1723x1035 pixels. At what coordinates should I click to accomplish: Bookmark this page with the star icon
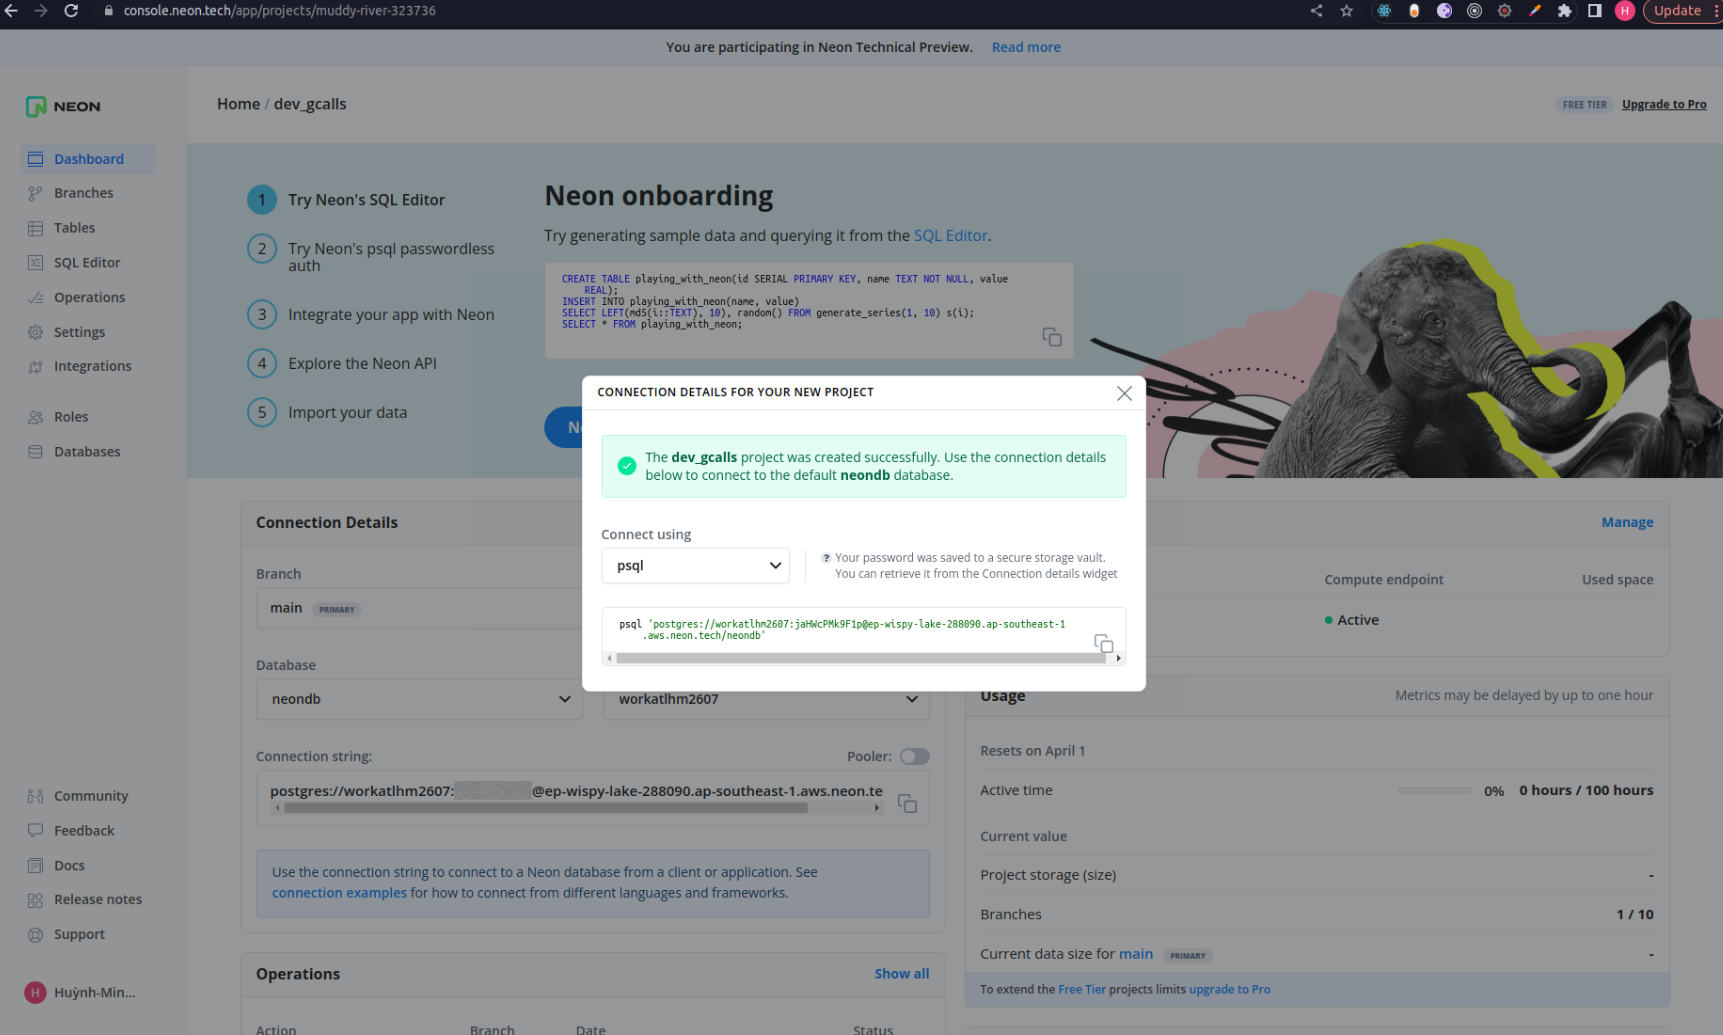click(x=1346, y=11)
